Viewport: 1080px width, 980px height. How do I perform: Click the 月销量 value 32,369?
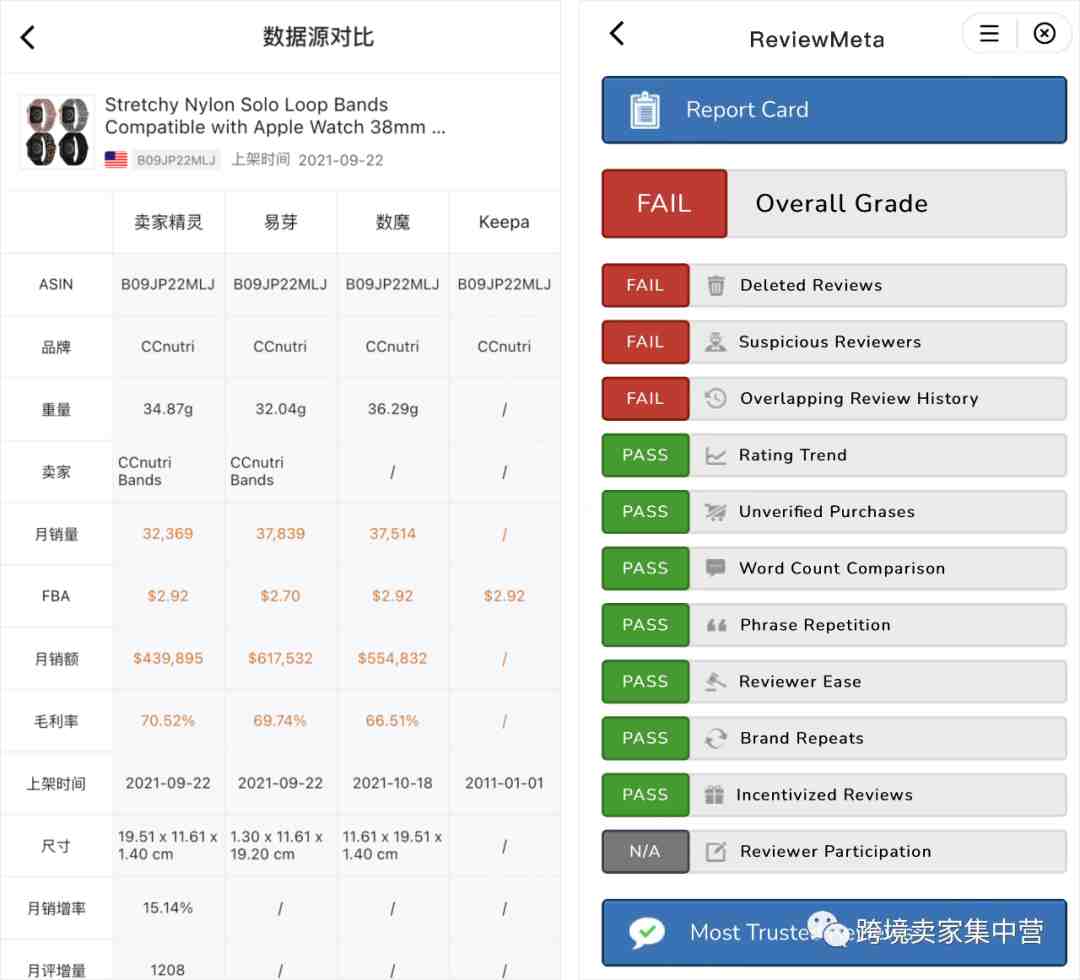tap(167, 534)
